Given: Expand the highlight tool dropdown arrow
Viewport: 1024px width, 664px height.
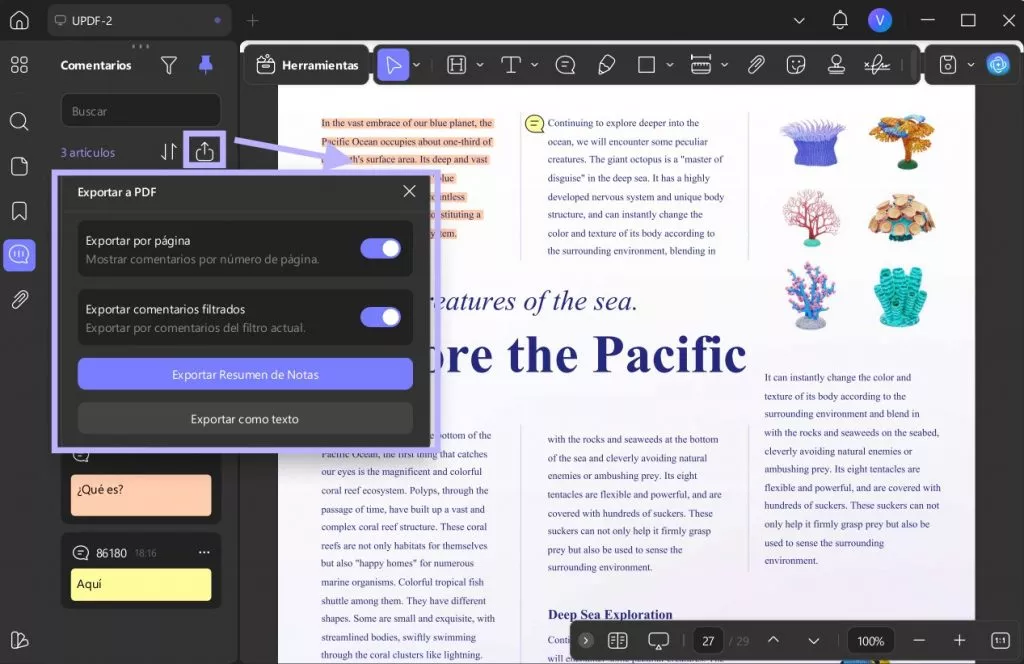Looking at the screenshot, I should [x=480, y=65].
